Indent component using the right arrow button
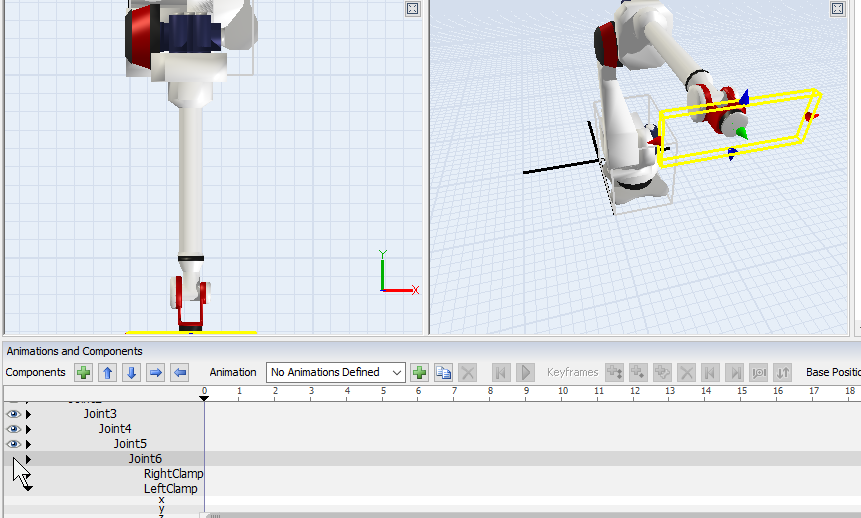 pos(155,372)
